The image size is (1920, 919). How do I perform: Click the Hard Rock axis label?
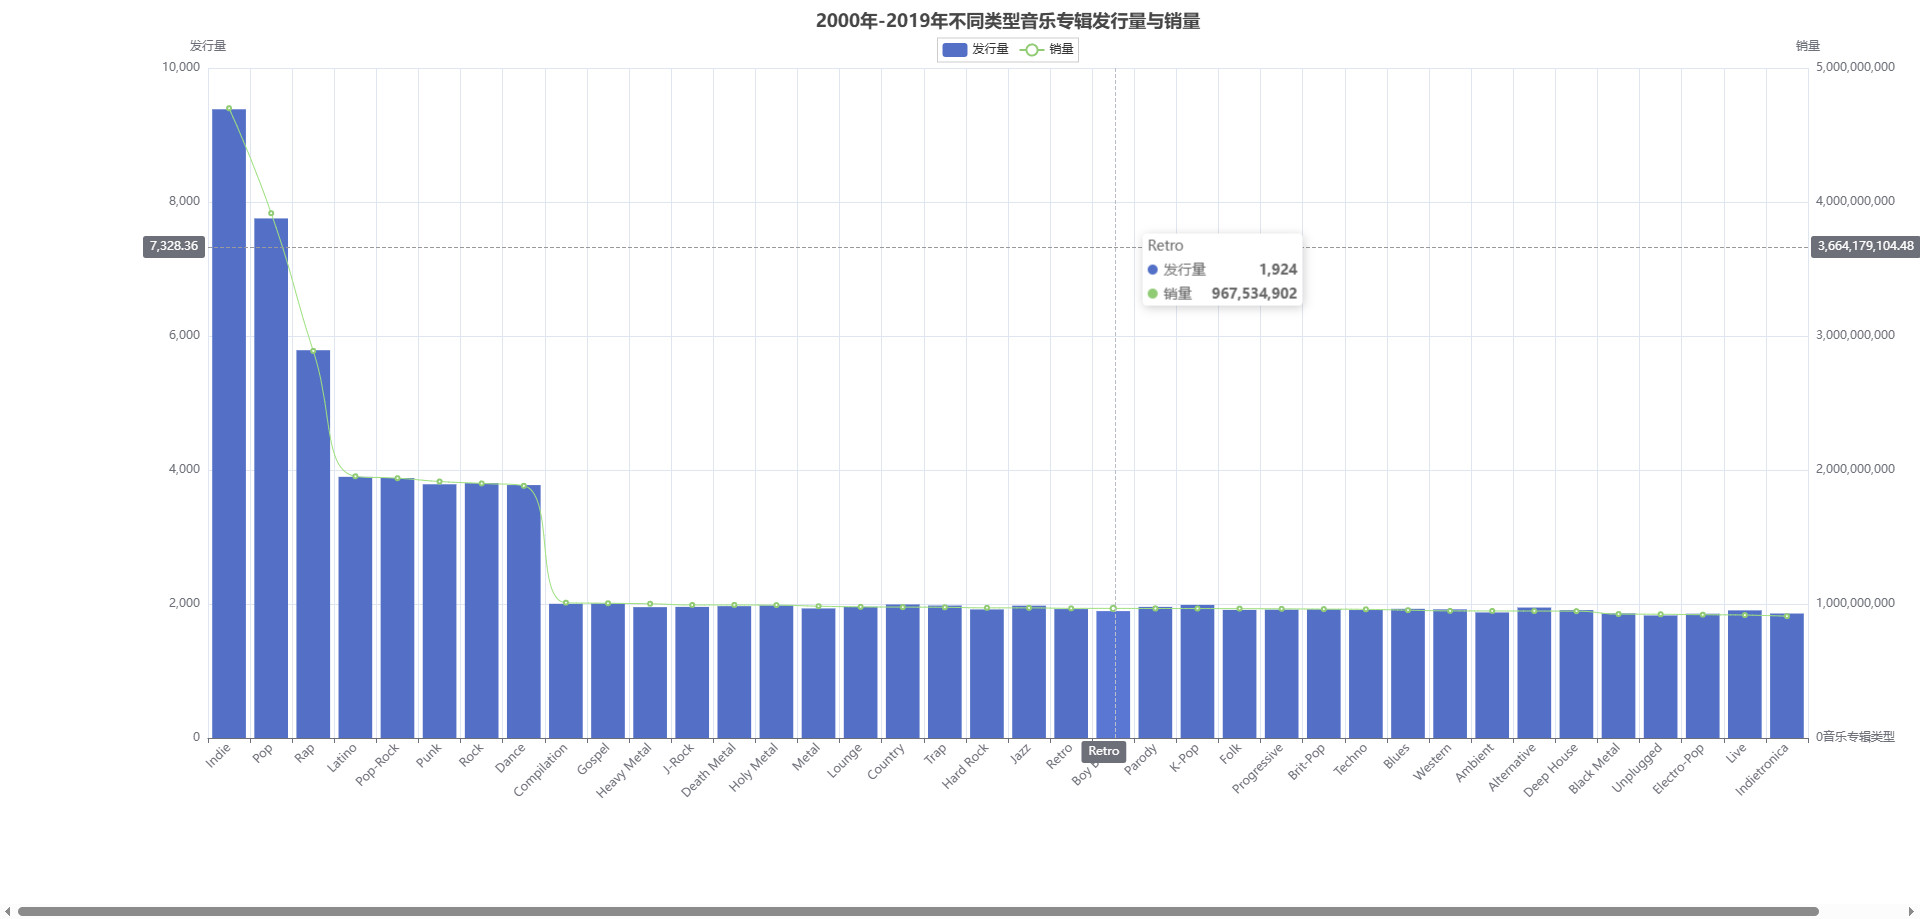coord(965,766)
